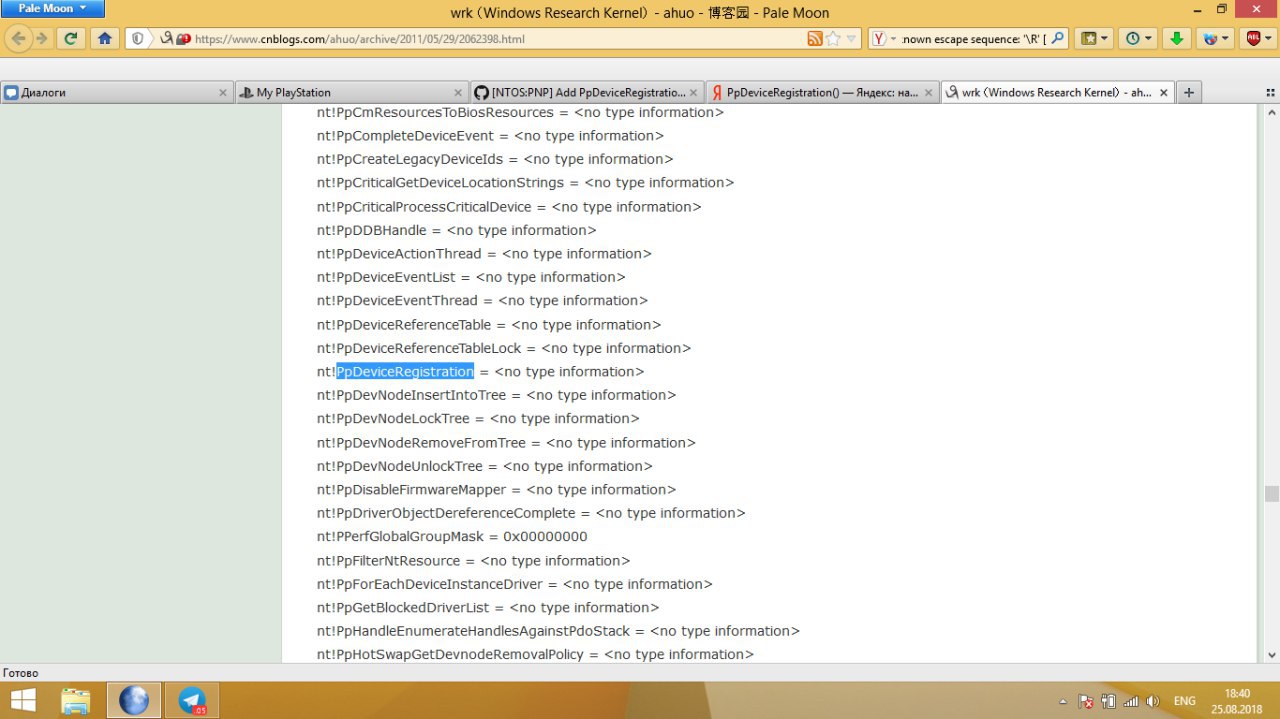This screenshot has height=719, width=1280.
Task: Click the RSS feed icon in the address bar
Action: [815, 39]
